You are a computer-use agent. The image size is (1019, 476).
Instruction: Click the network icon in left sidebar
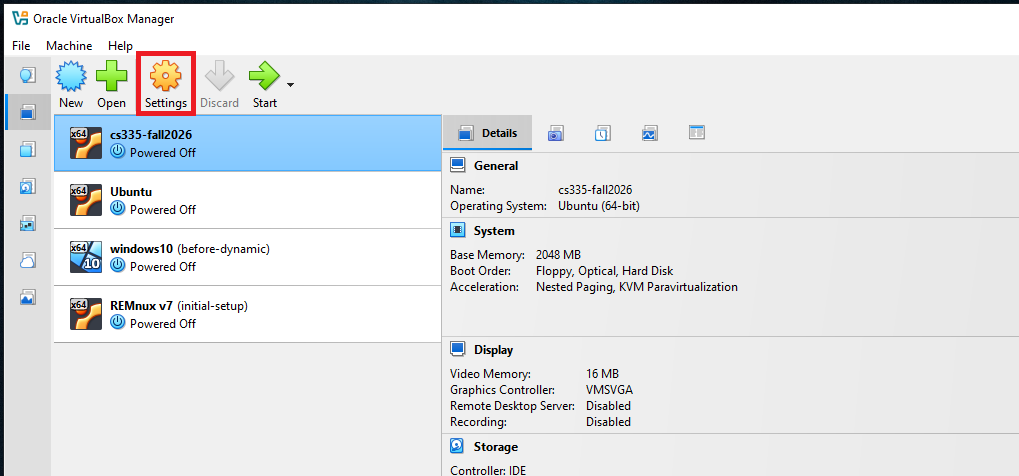28,223
